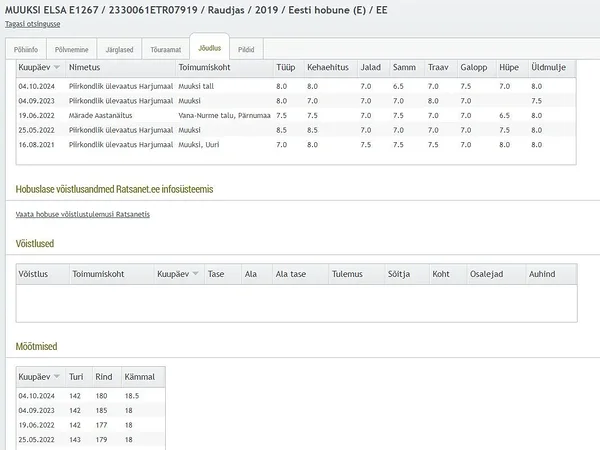Click the Jõudlus tab
Viewport: 600px width, 450px height.
click(x=209, y=48)
